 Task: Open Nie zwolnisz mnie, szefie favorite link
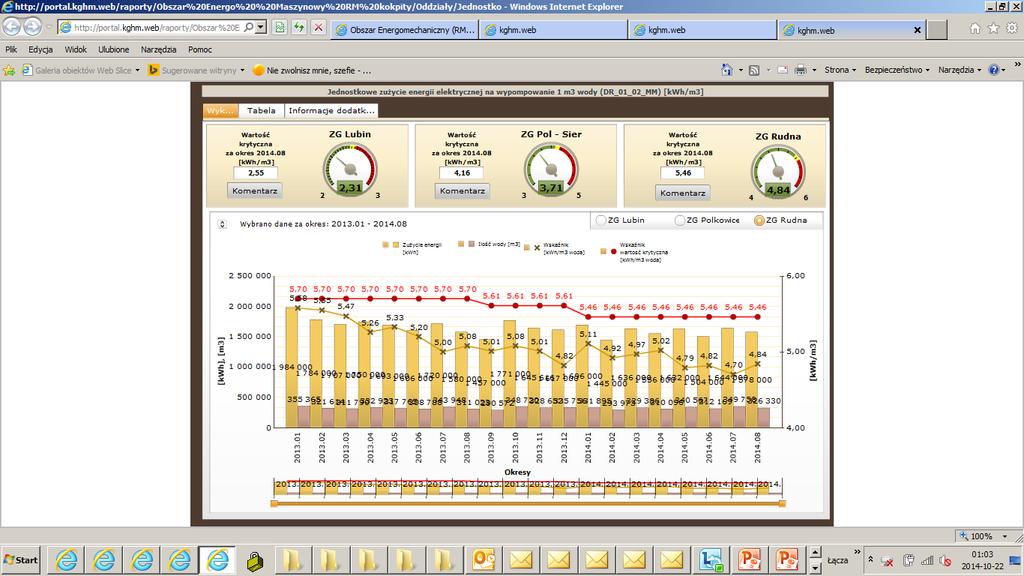312,70
